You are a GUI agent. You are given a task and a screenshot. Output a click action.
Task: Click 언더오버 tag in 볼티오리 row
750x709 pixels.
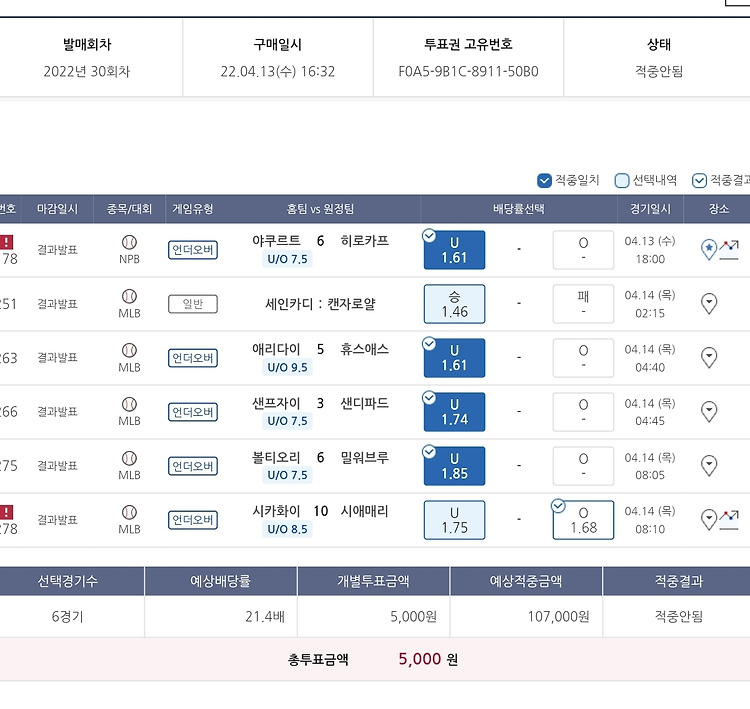click(193, 466)
